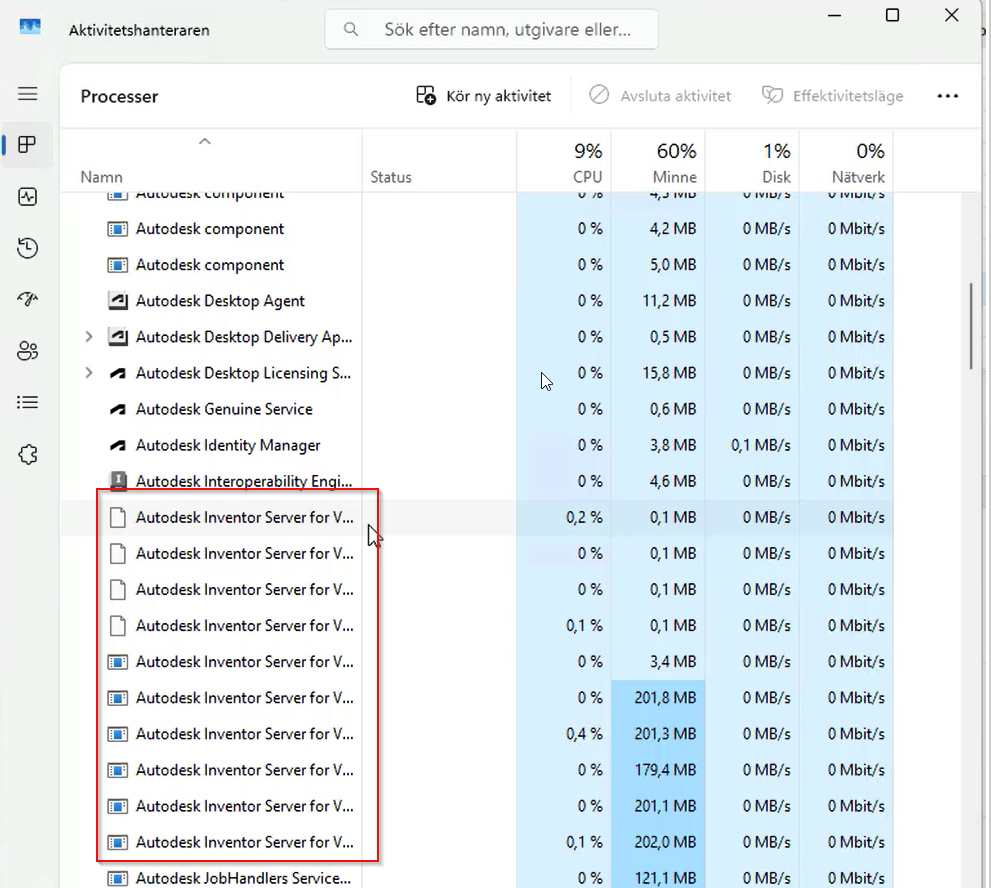Click Avsluta aktivitet button
The width and height of the screenshot is (991, 888).
pyautogui.click(x=660, y=96)
